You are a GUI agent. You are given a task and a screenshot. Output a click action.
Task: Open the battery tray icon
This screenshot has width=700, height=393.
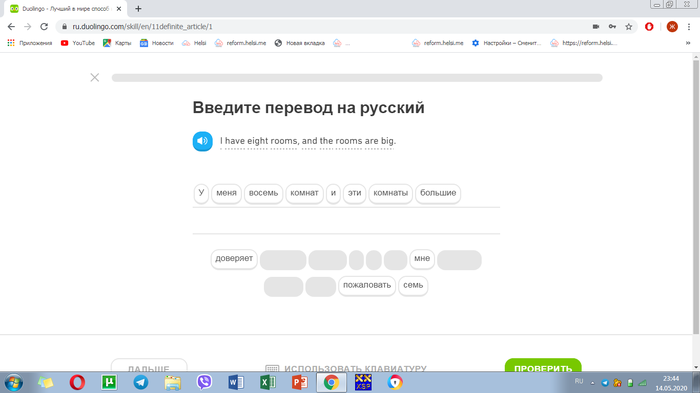pyautogui.click(x=630, y=383)
